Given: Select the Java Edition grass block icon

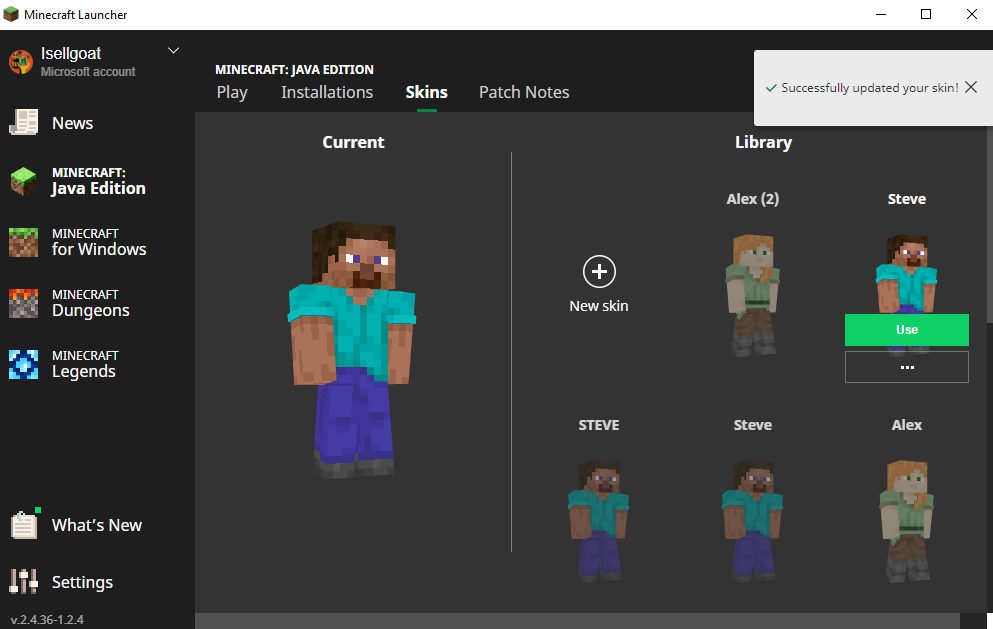Looking at the screenshot, I should pyautogui.click(x=23, y=181).
